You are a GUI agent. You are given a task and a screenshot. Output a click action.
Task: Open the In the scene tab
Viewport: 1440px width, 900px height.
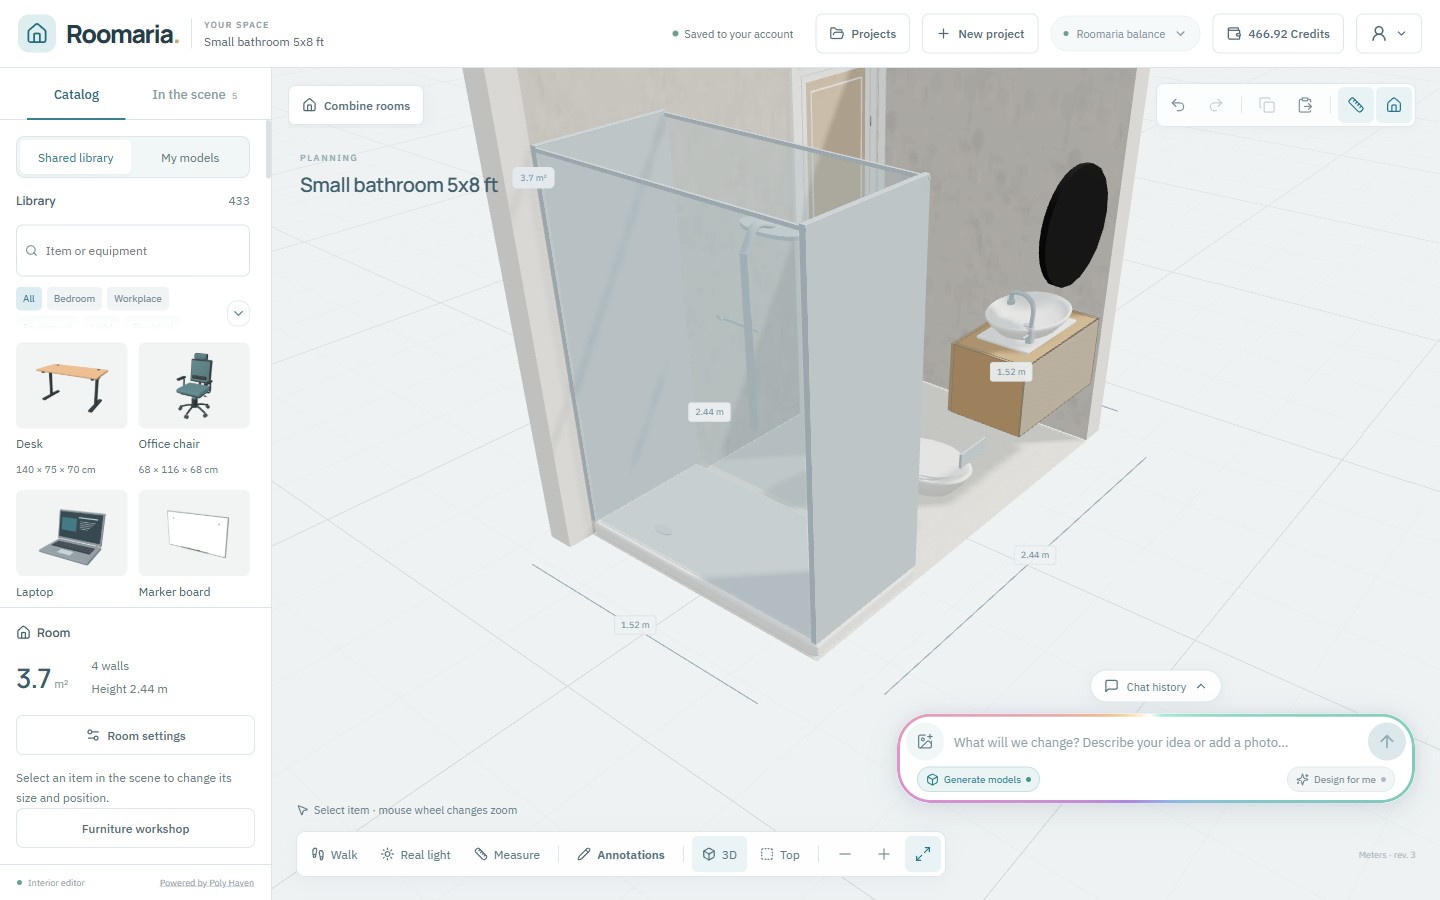(x=195, y=95)
